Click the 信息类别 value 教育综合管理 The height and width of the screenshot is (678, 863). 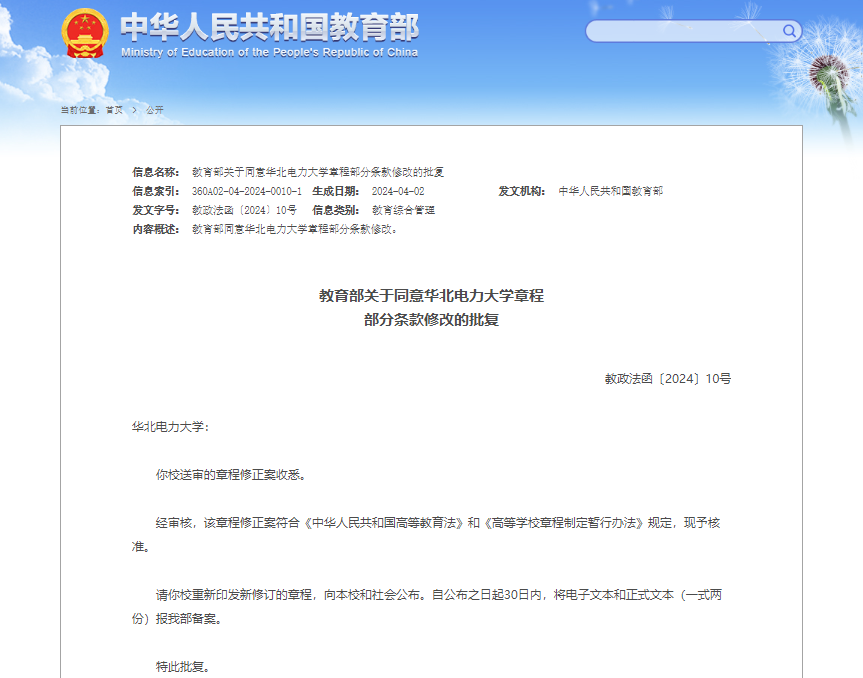[403, 210]
